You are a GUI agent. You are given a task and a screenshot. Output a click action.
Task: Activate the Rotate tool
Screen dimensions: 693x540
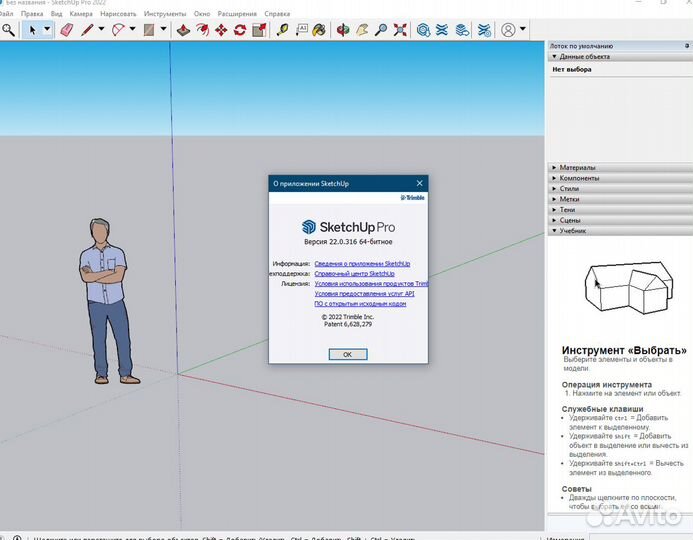point(240,30)
